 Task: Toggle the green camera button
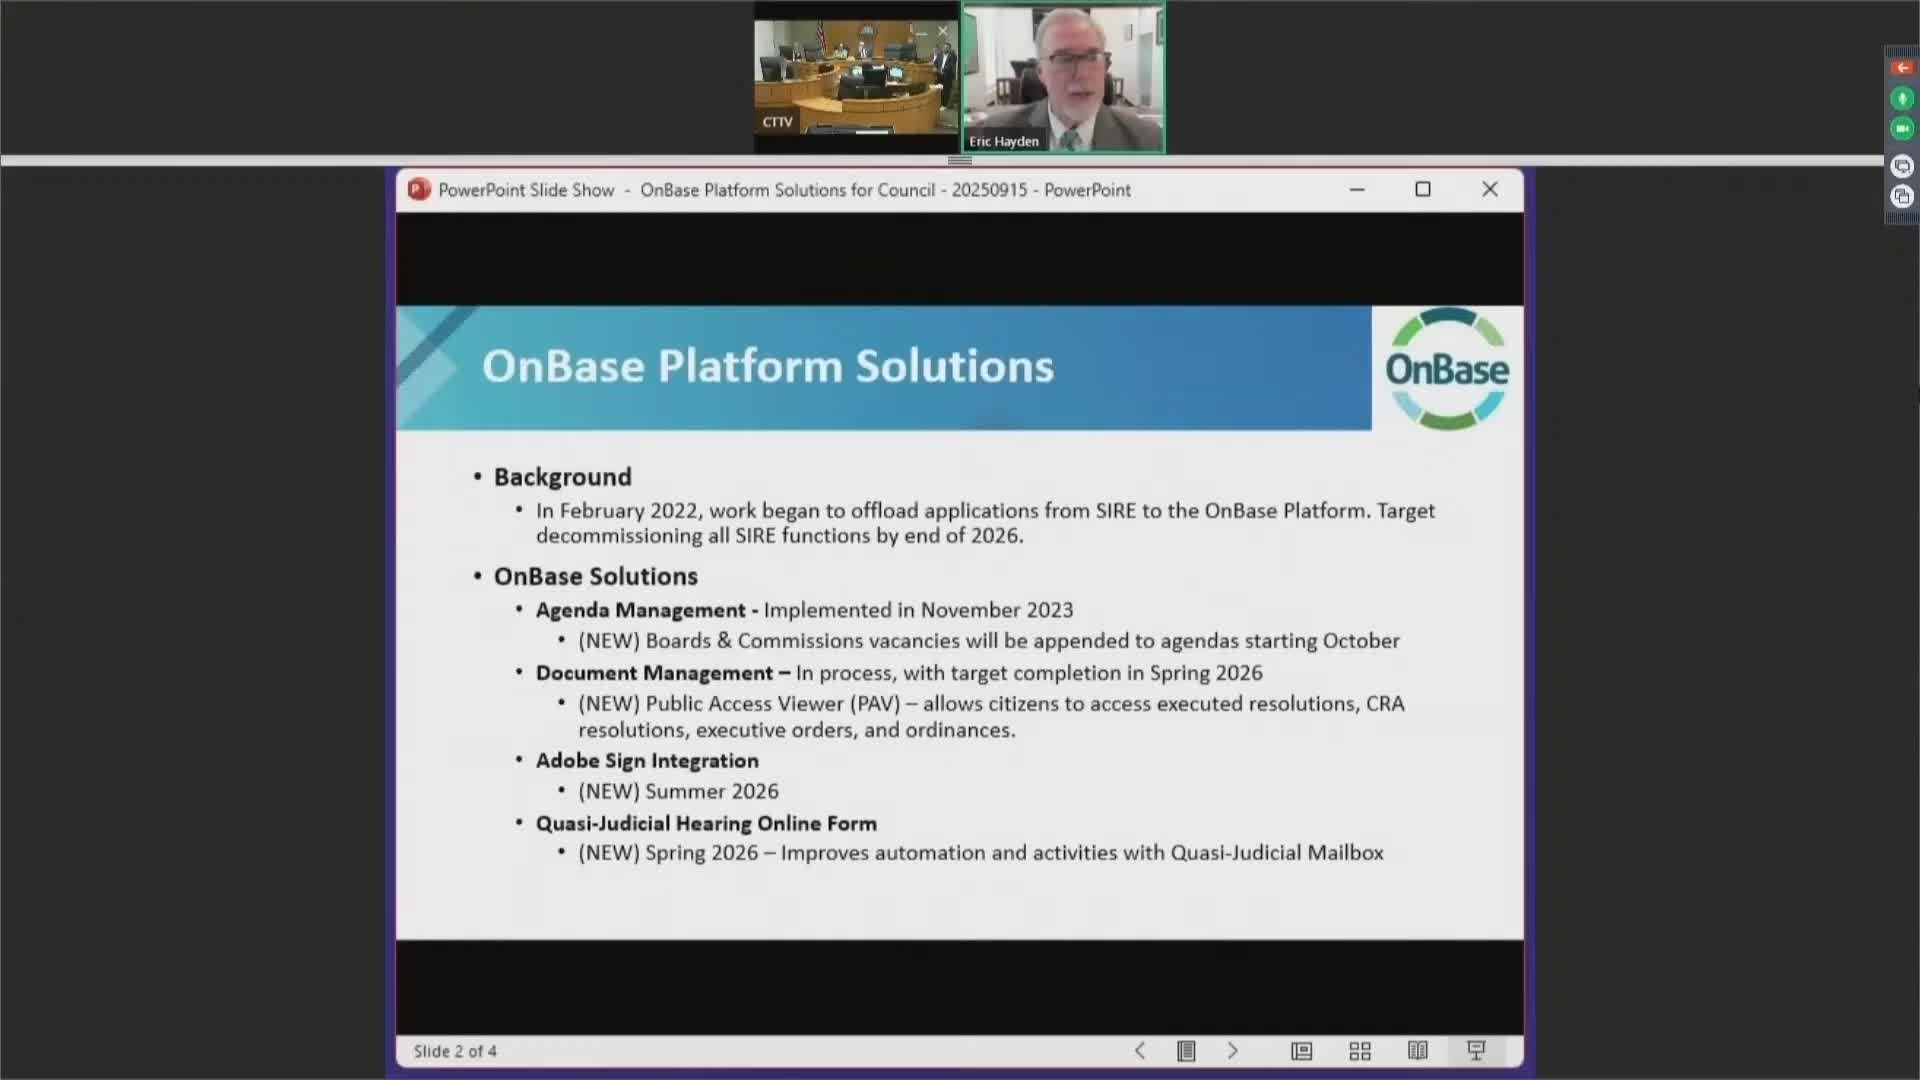pos(1902,129)
